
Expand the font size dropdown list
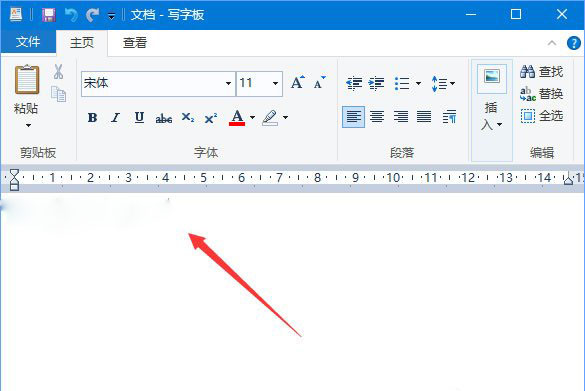275,84
